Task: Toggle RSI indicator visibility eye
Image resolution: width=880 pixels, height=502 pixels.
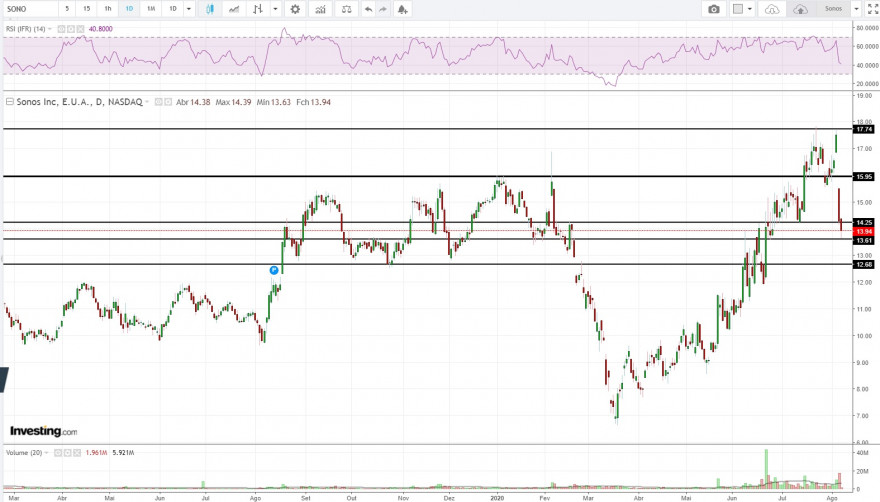Action: tap(61, 29)
